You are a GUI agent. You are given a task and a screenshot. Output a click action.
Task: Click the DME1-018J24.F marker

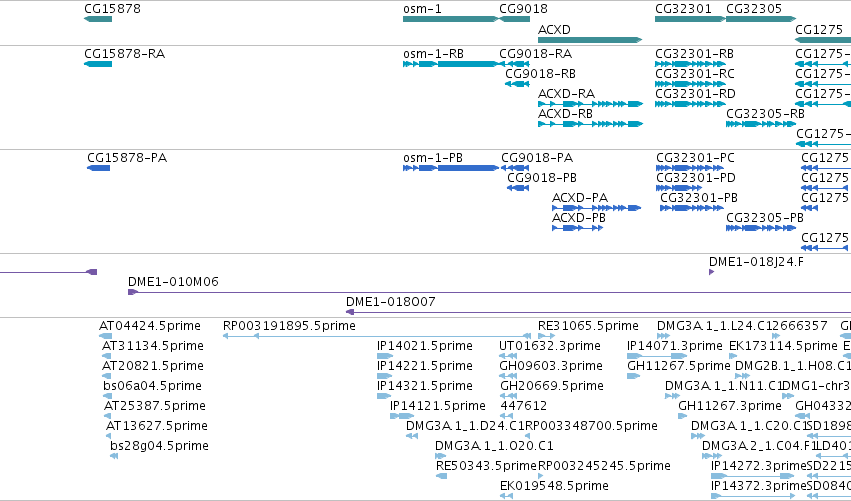click(712, 272)
